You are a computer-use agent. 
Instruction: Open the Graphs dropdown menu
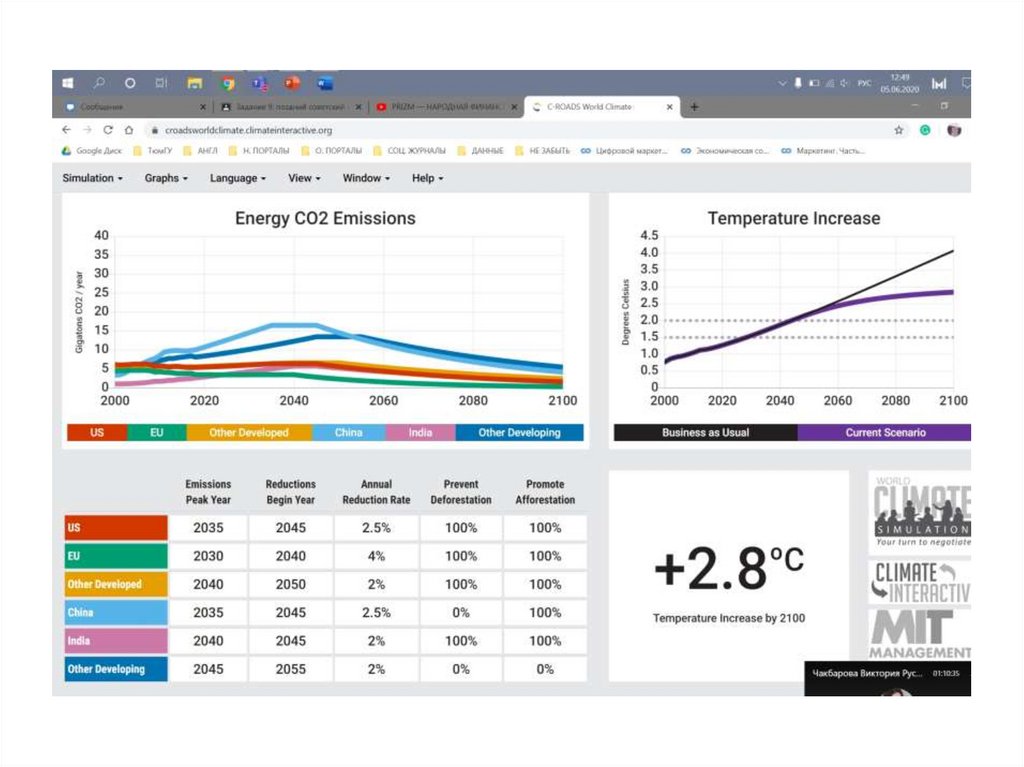click(166, 178)
